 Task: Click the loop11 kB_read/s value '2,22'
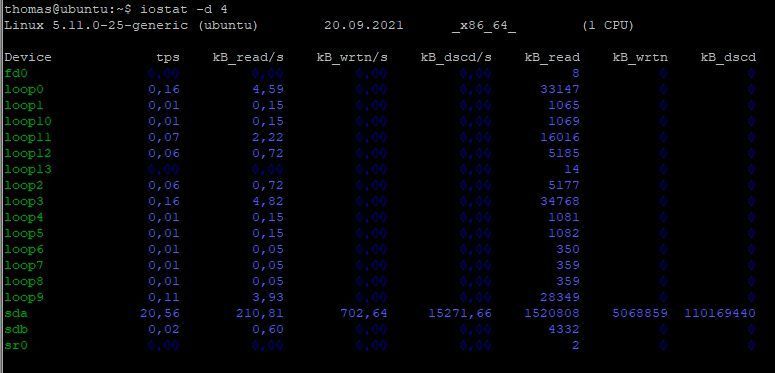268,137
